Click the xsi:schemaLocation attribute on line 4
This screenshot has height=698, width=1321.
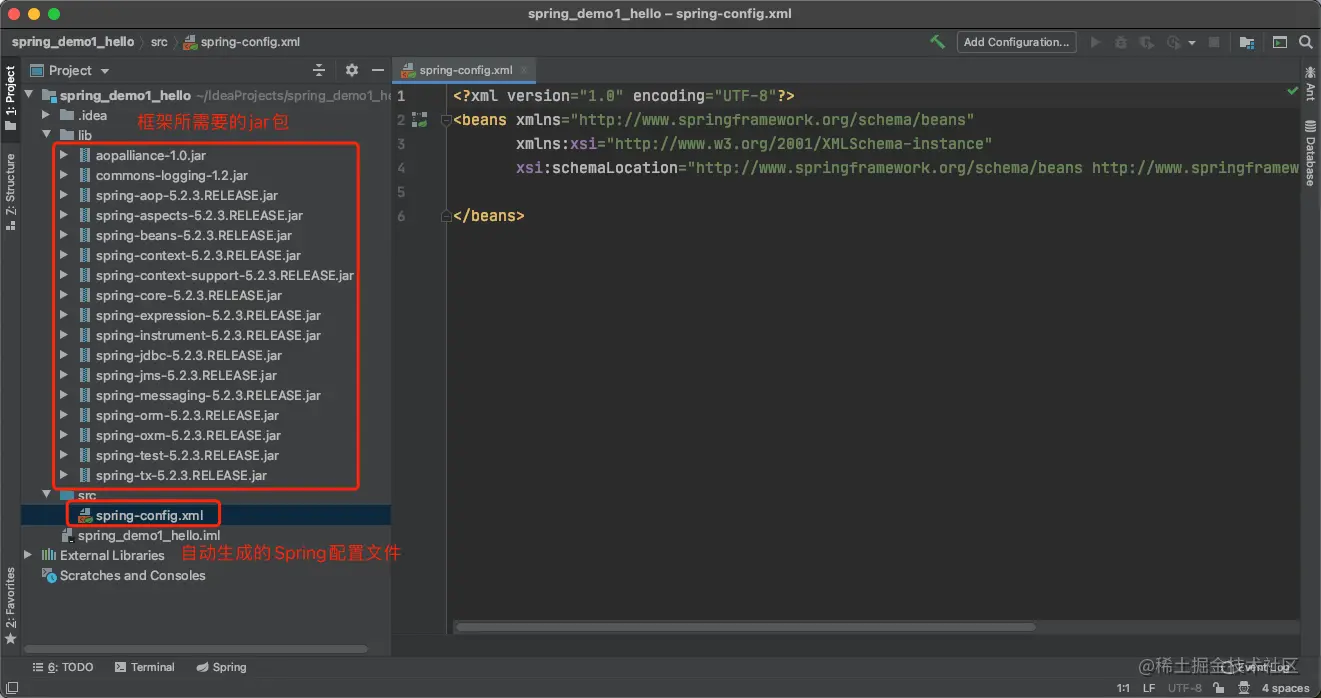coord(597,168)
